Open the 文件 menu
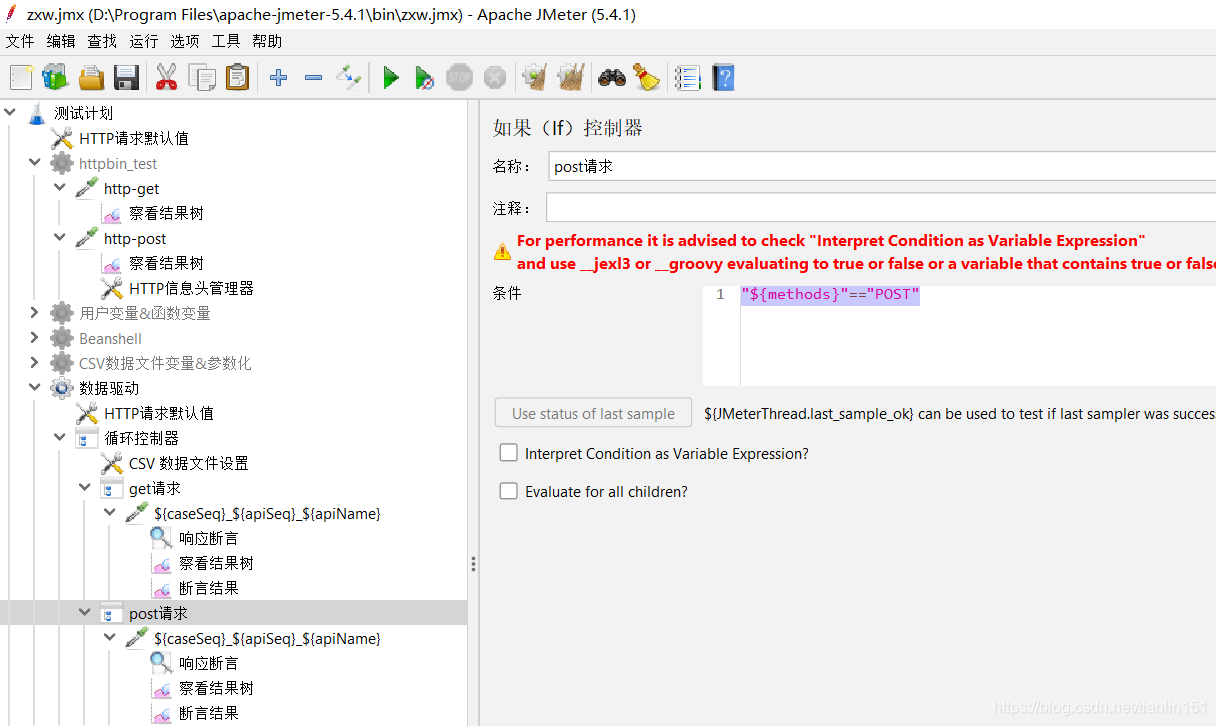Image resolution: width=1216 pixels, height=726 pixels. (x=20, y=41)
